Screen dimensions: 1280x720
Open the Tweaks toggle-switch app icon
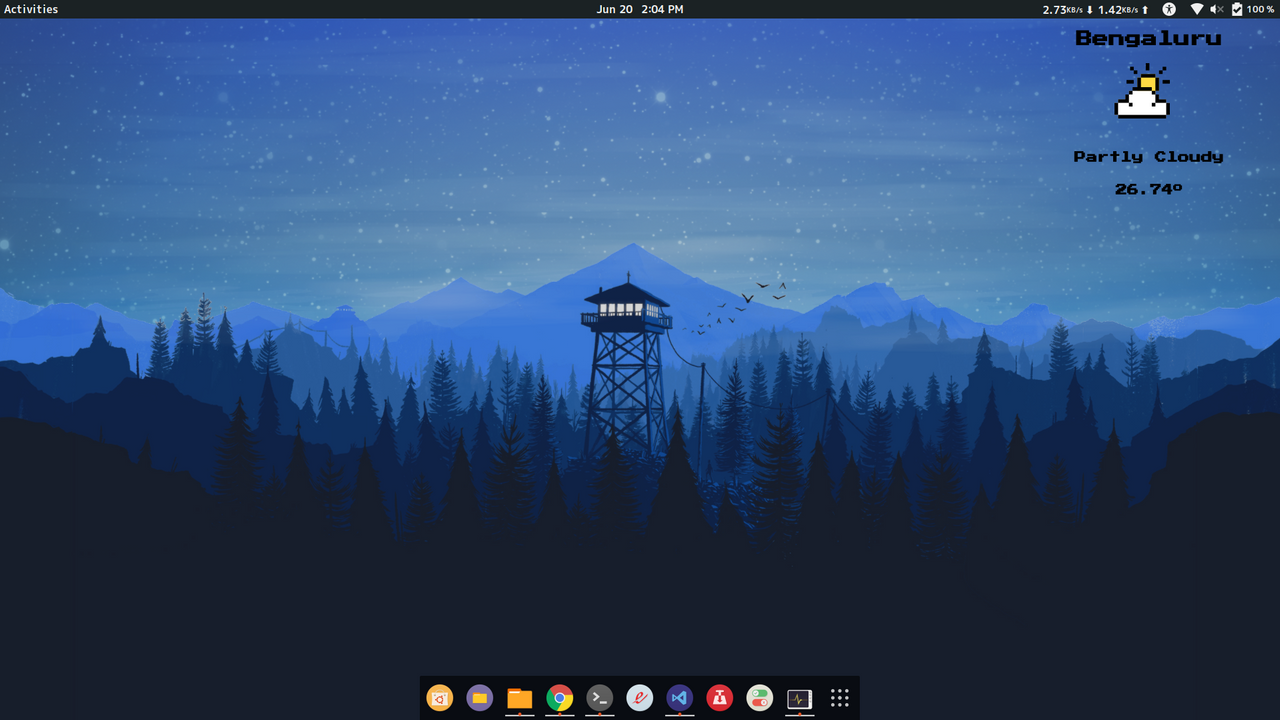point(760,698)
